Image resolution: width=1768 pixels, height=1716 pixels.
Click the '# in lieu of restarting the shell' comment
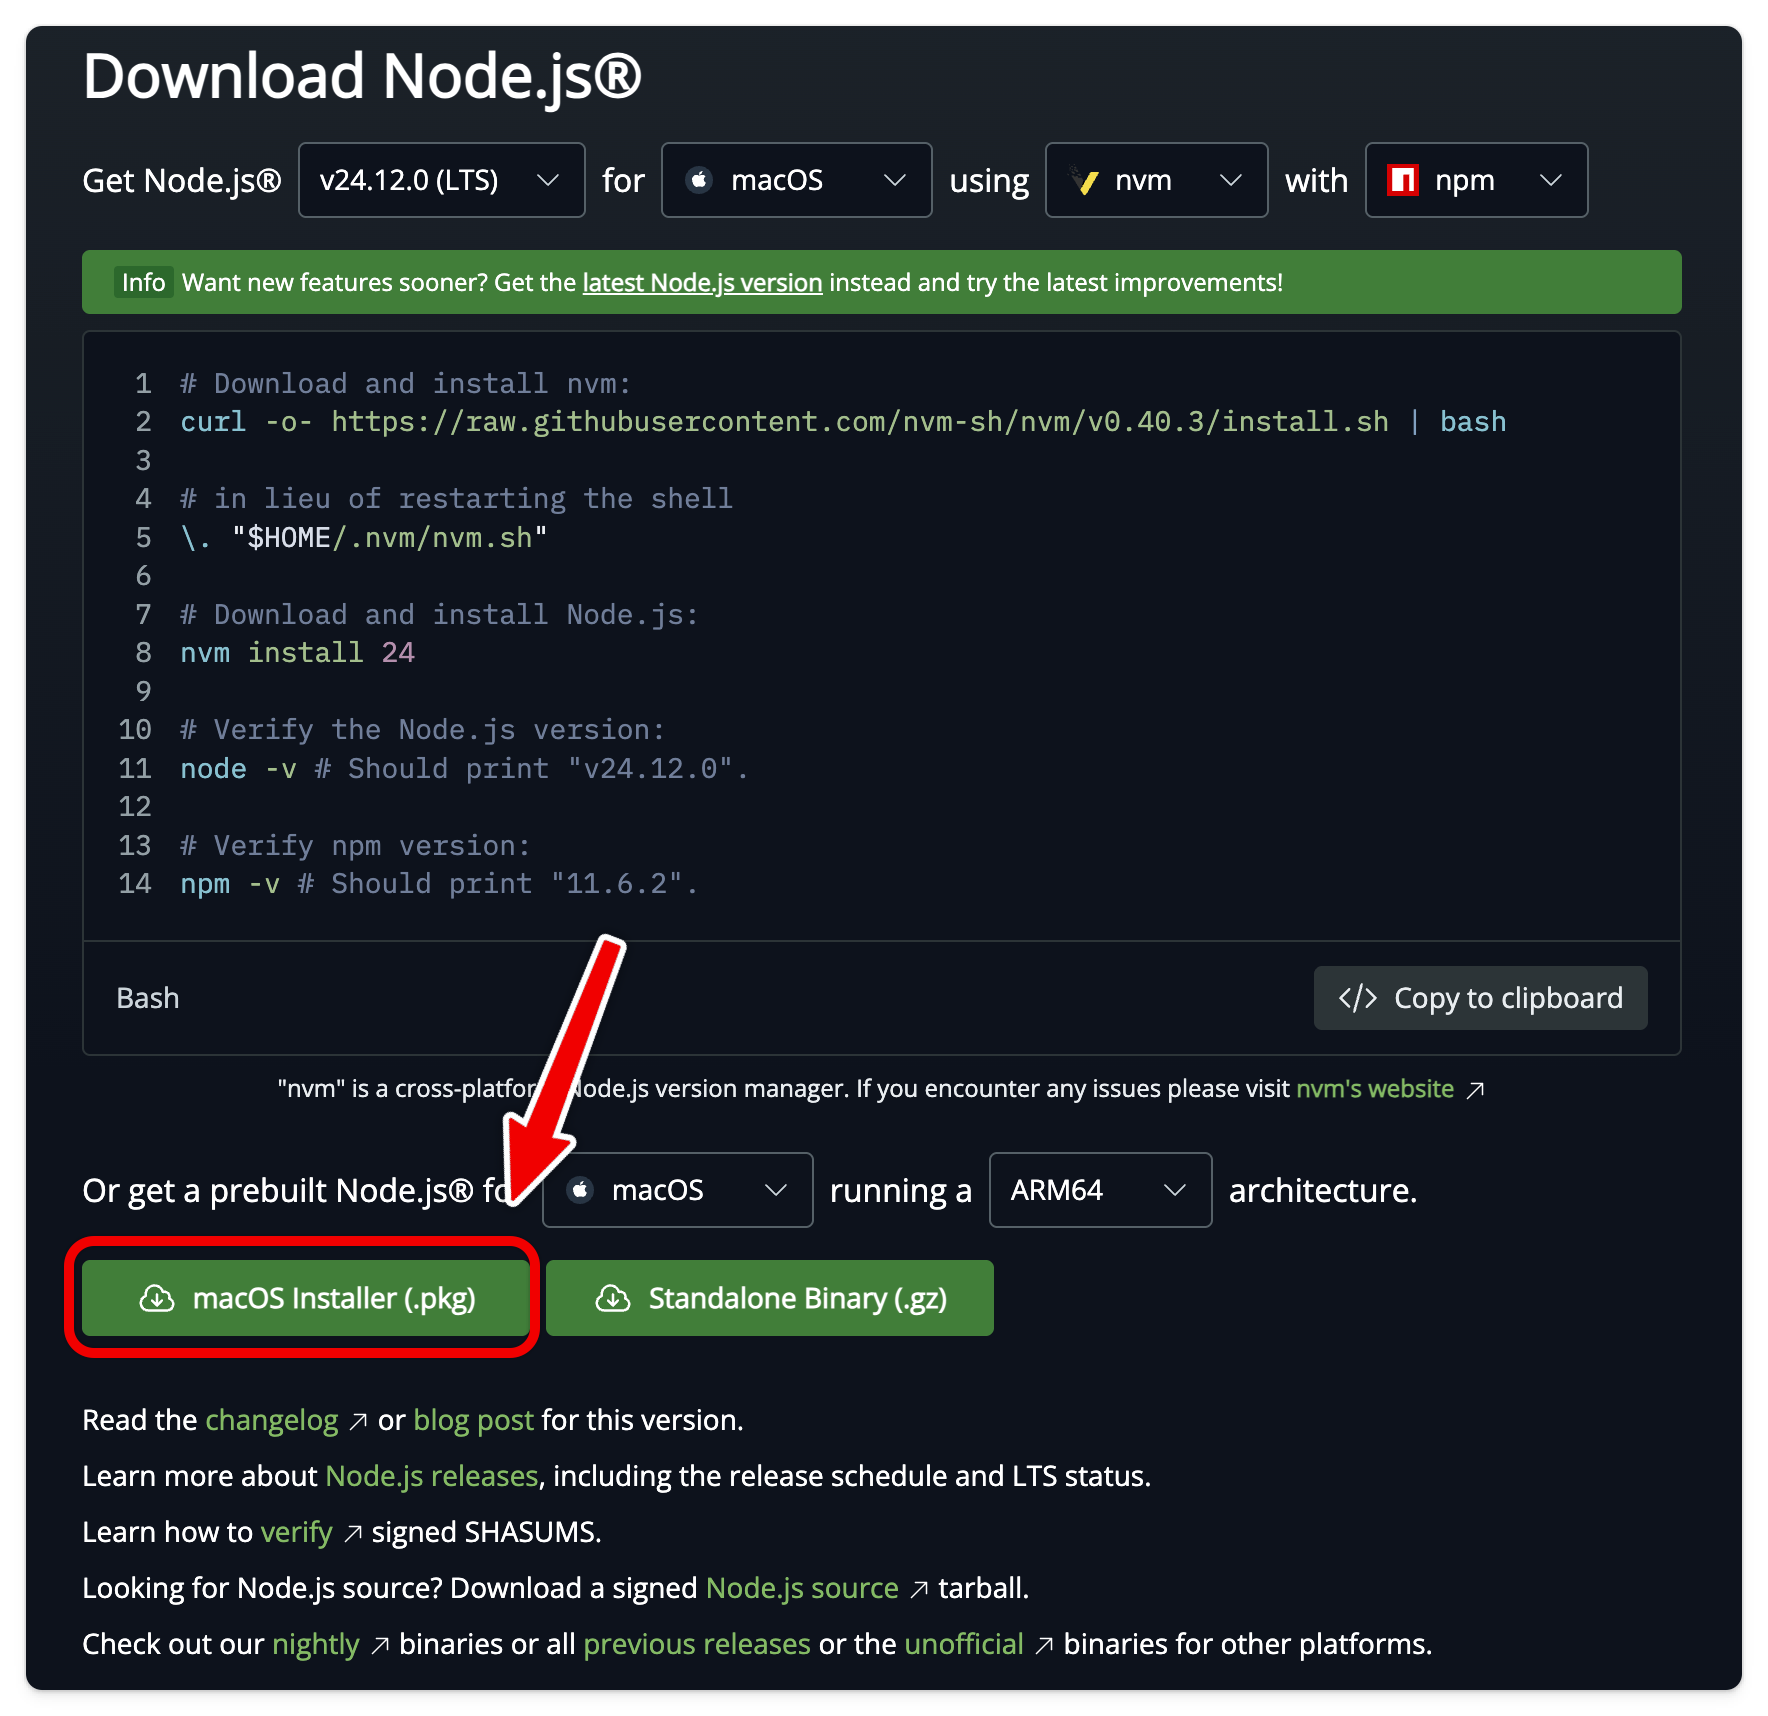[x=456, y=499]
